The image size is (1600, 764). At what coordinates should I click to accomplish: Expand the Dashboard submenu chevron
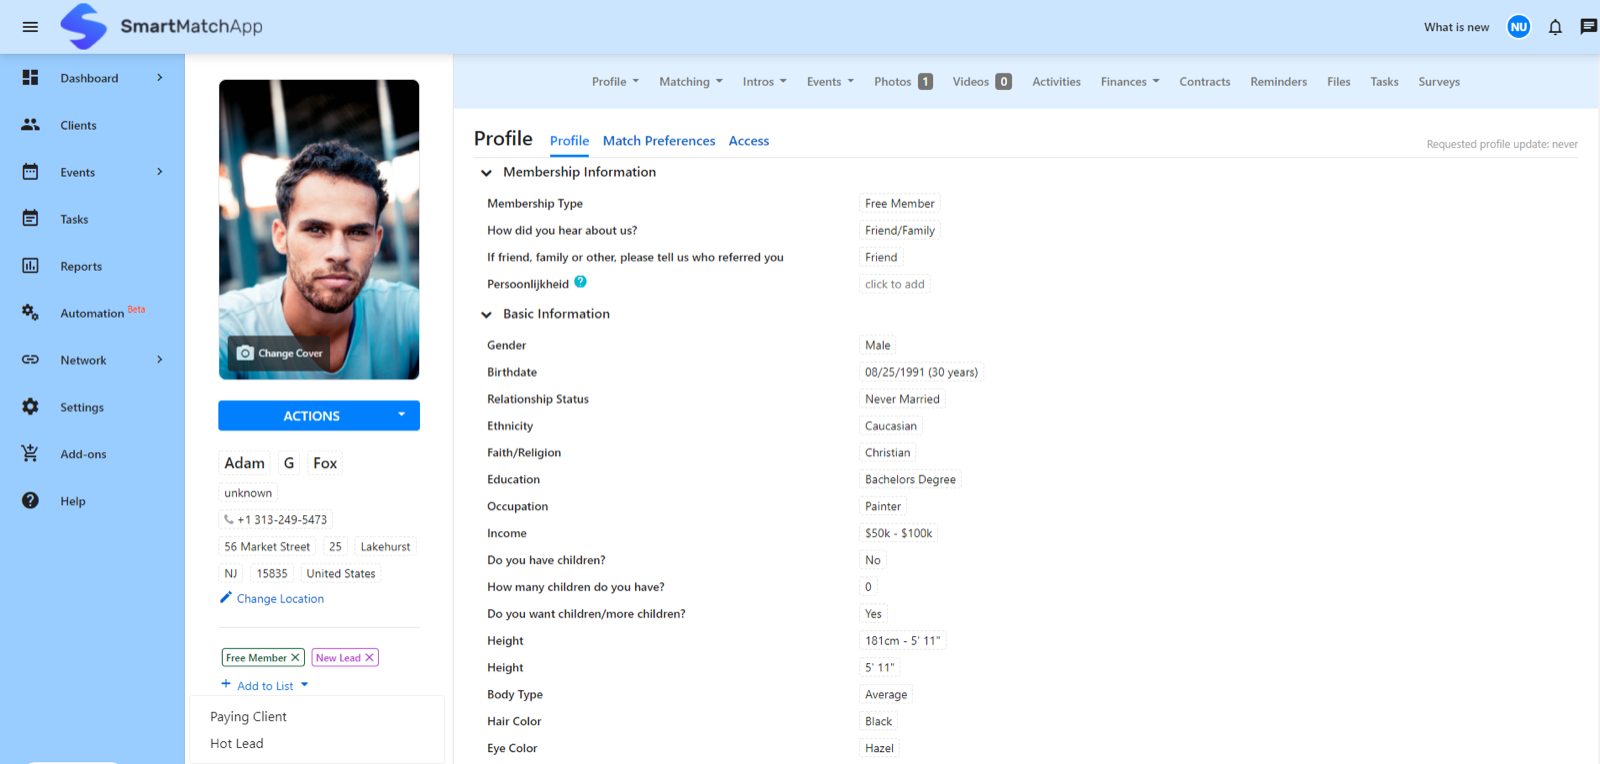160,77
